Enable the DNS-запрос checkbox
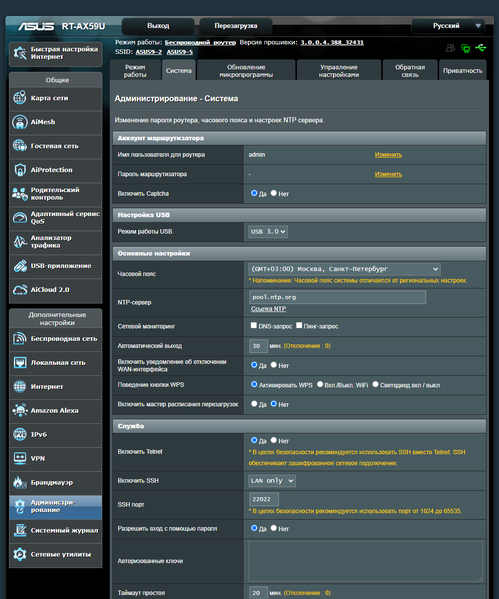The image size is (499, 599). [253, 325]
